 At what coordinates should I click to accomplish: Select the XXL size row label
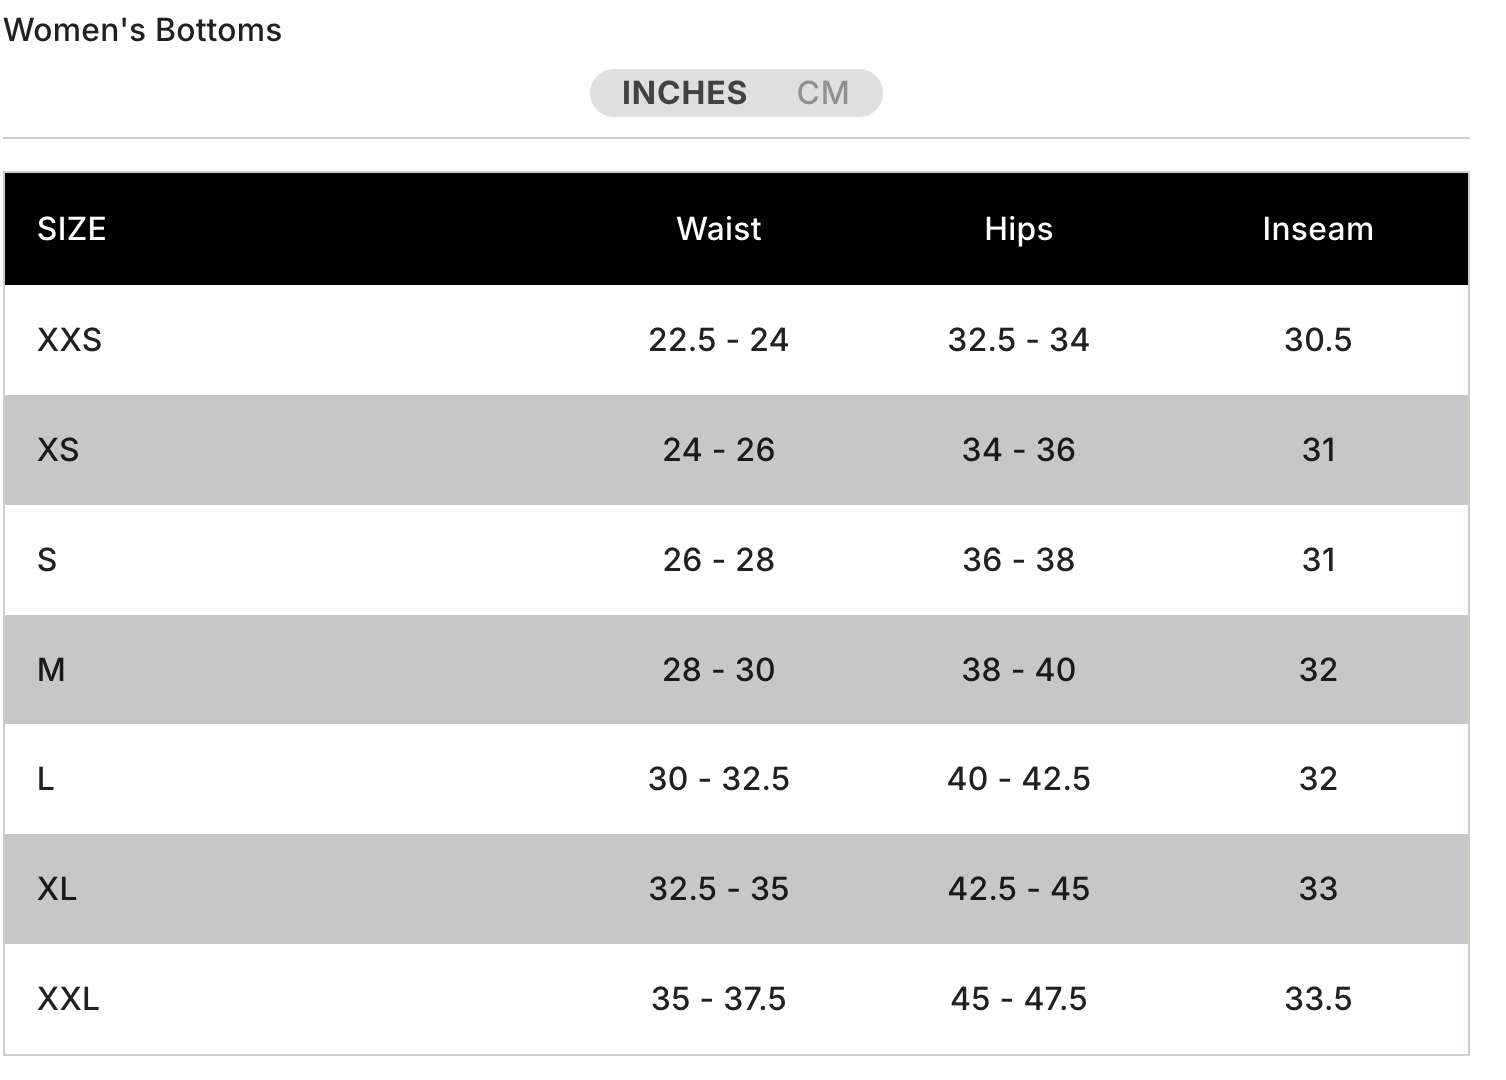(68, 999)
